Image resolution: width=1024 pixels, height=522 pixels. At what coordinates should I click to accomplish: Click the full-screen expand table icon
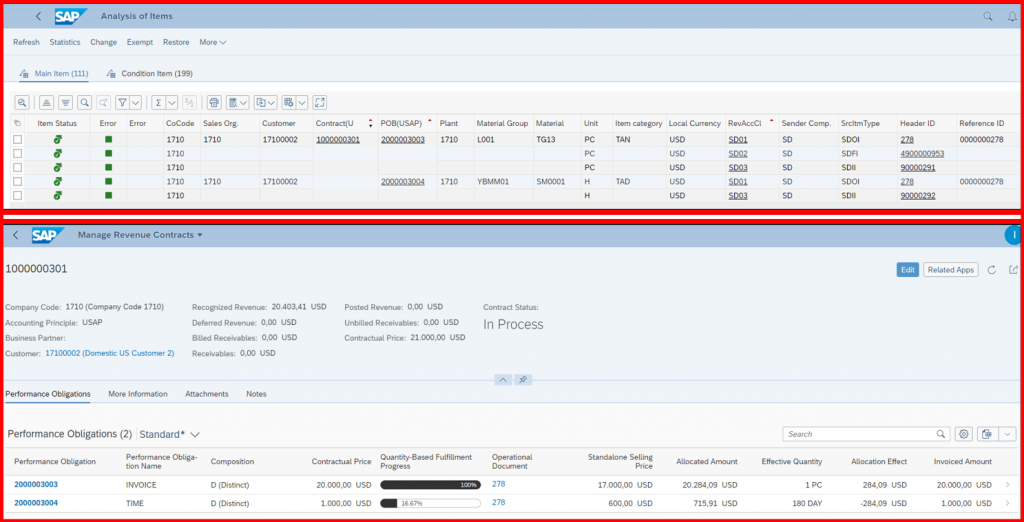pos(319,102)
